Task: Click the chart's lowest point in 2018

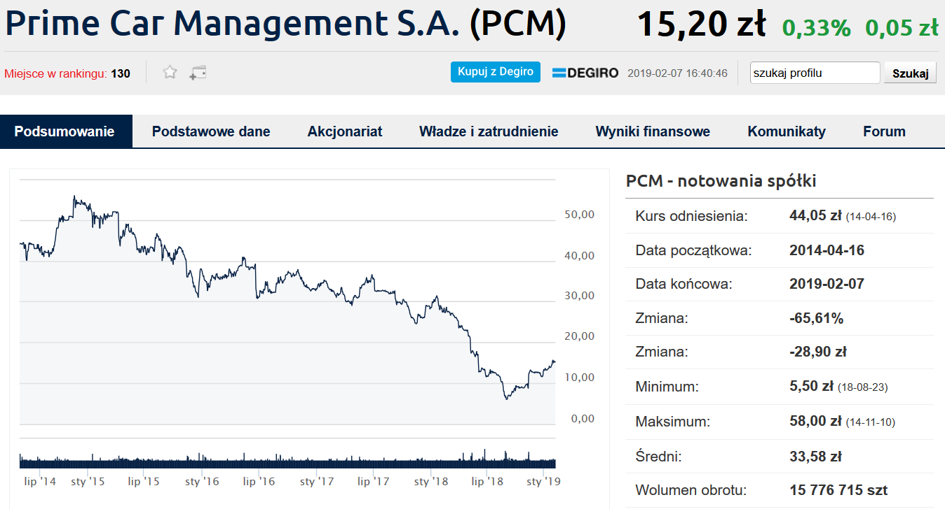Action: (x=506, y=398)
